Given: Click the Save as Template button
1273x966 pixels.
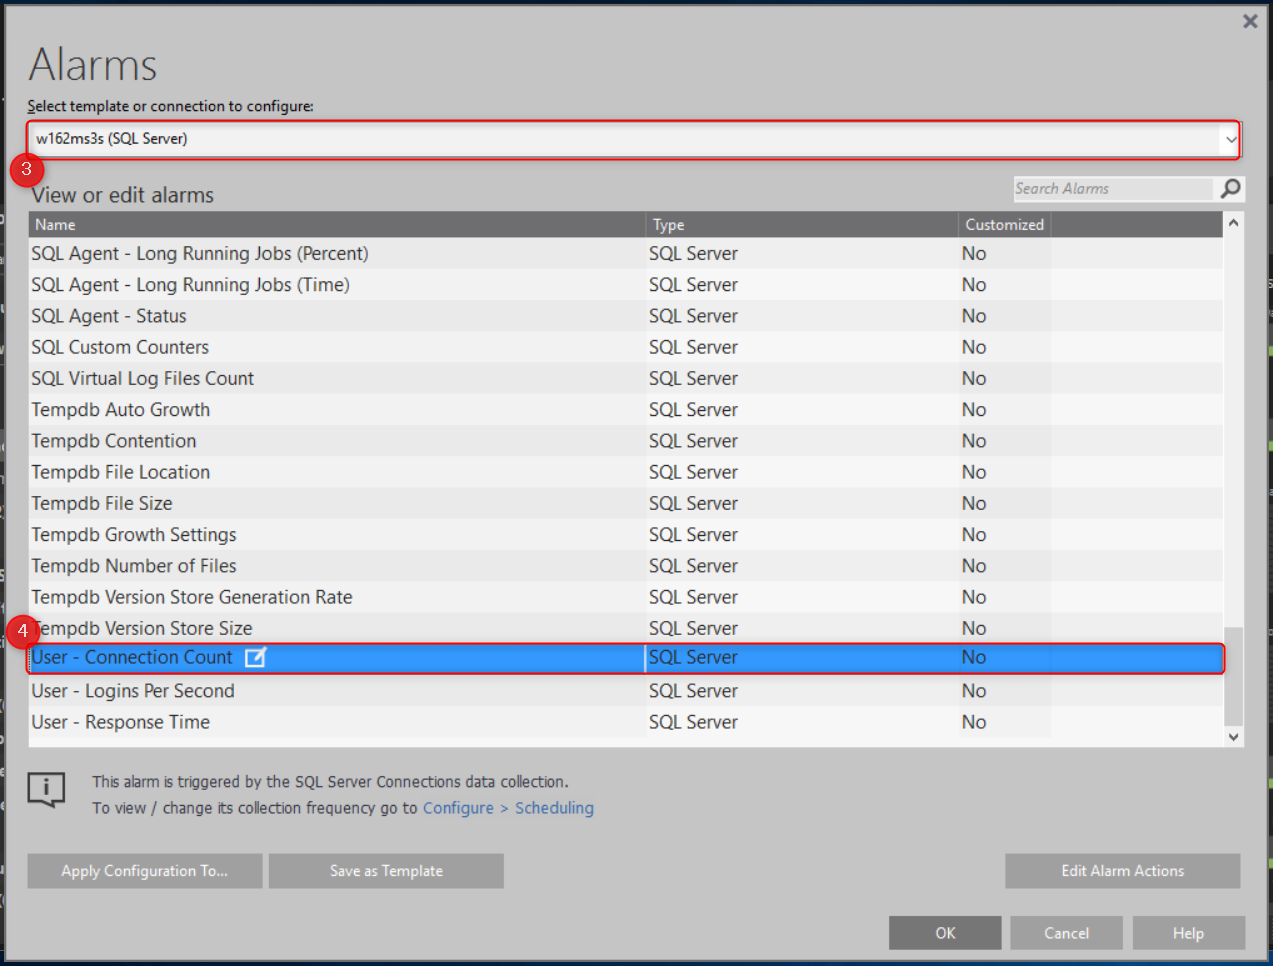Looking at the screenshot, I should (386, 870).
